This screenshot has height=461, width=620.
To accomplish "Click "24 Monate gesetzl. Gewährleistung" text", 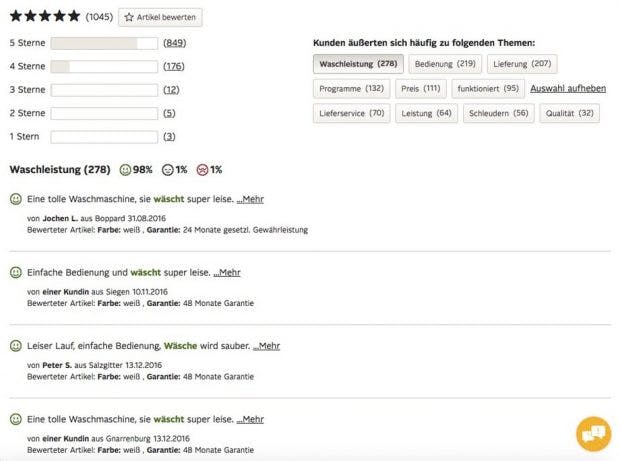I will 245,230.
